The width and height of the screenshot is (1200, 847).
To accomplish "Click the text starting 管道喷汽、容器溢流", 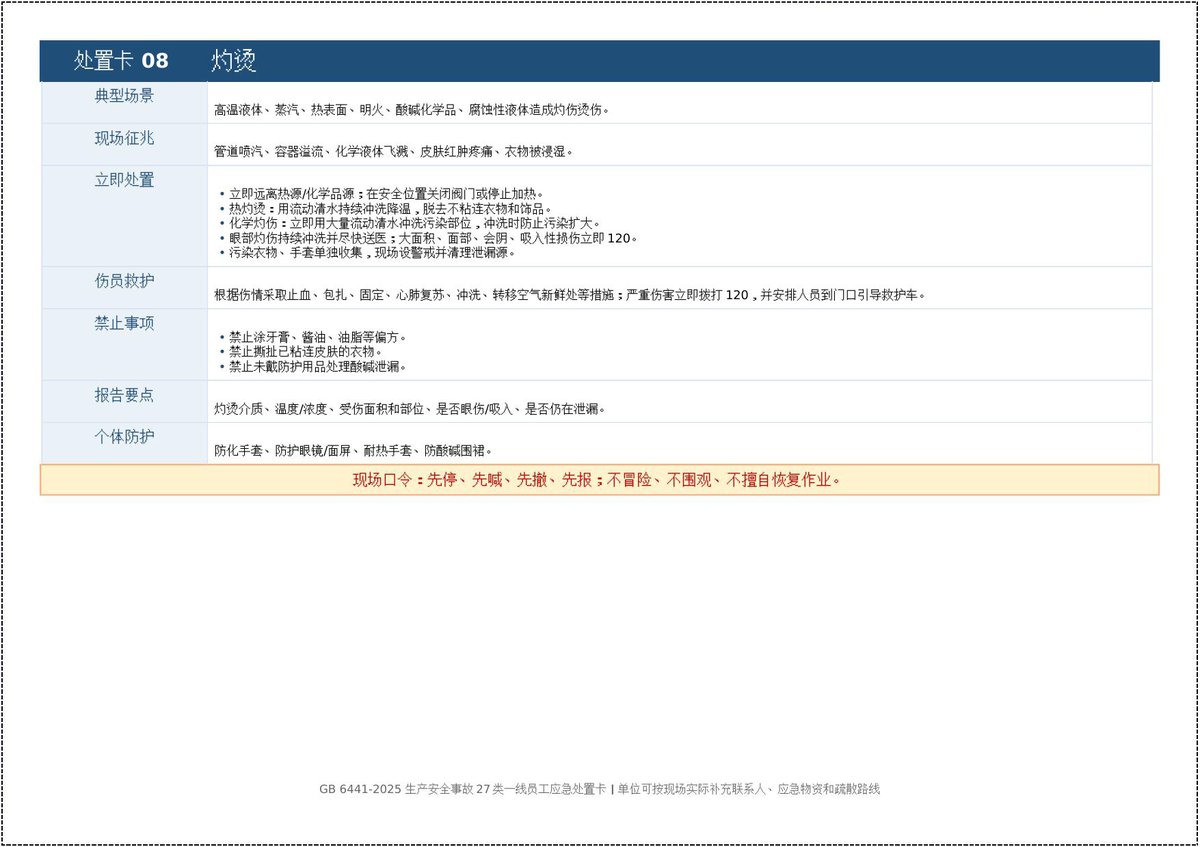I will pyautogui.click(x=394, y=152).
